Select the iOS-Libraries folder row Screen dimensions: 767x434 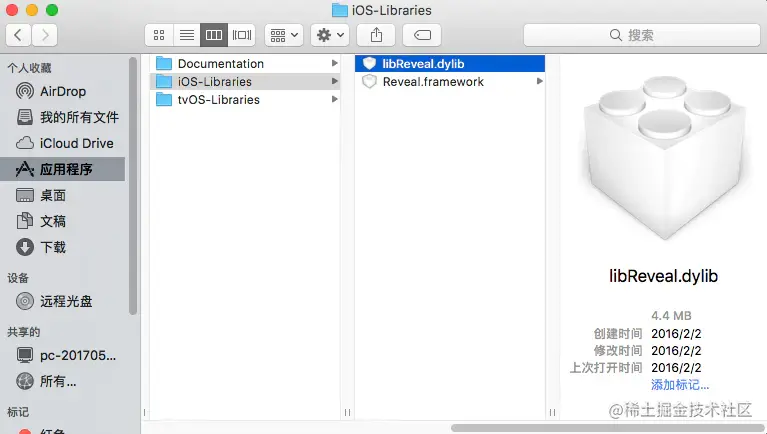coord(245,82)
